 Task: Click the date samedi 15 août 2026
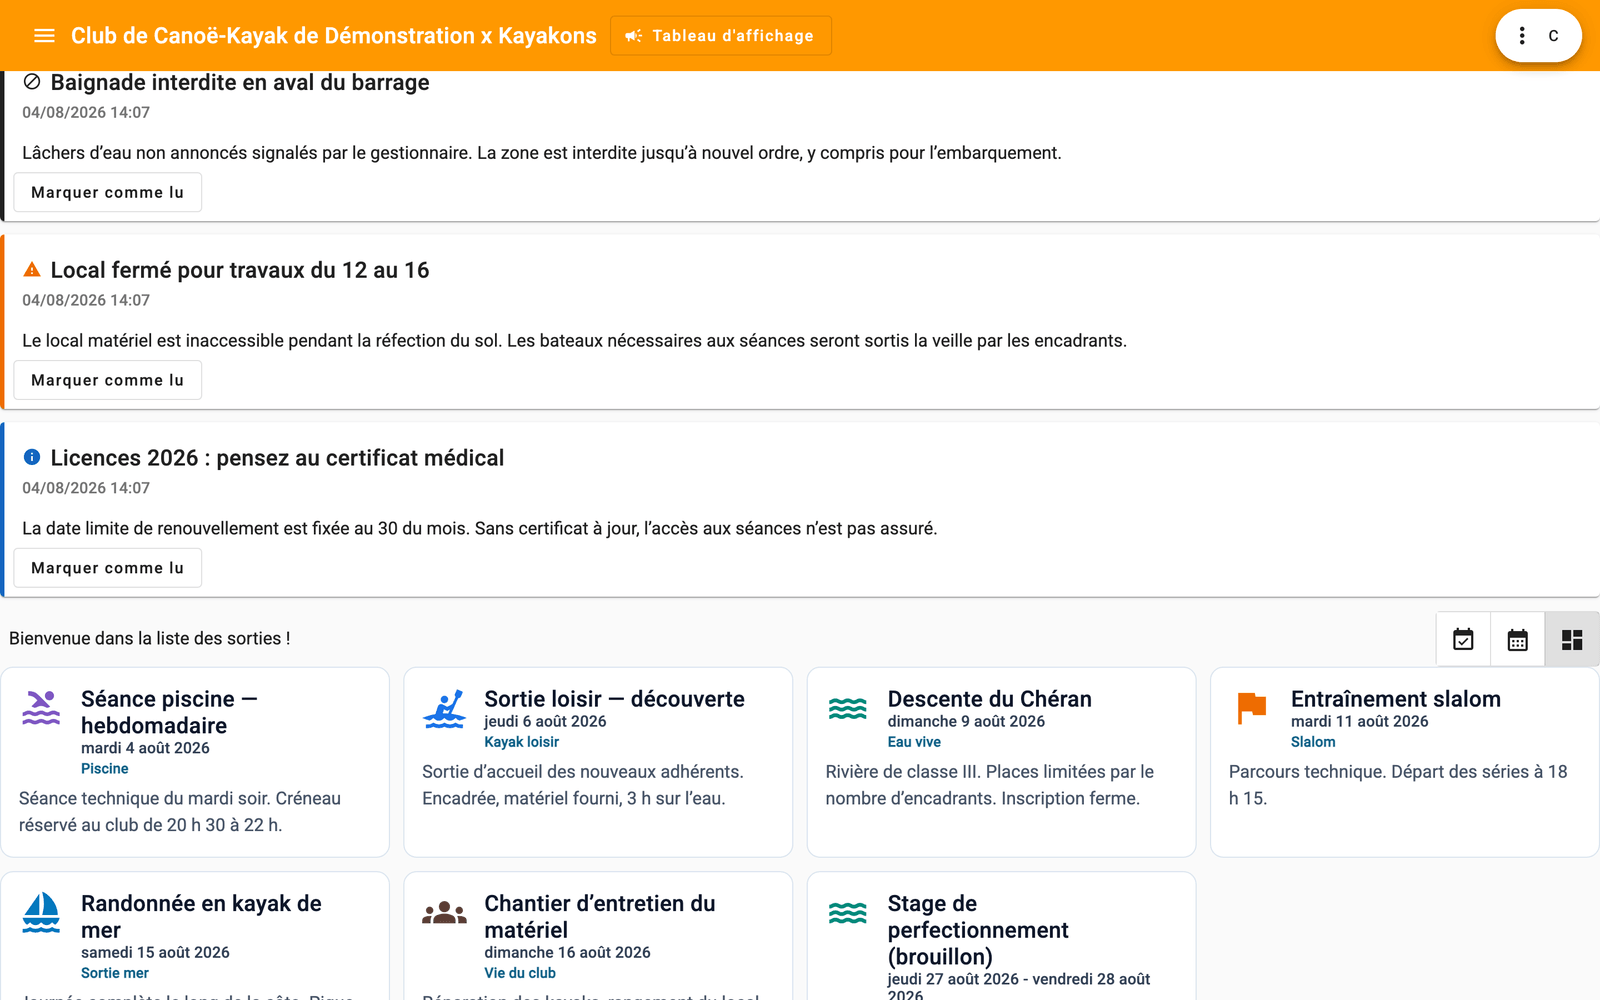(155, 952)
